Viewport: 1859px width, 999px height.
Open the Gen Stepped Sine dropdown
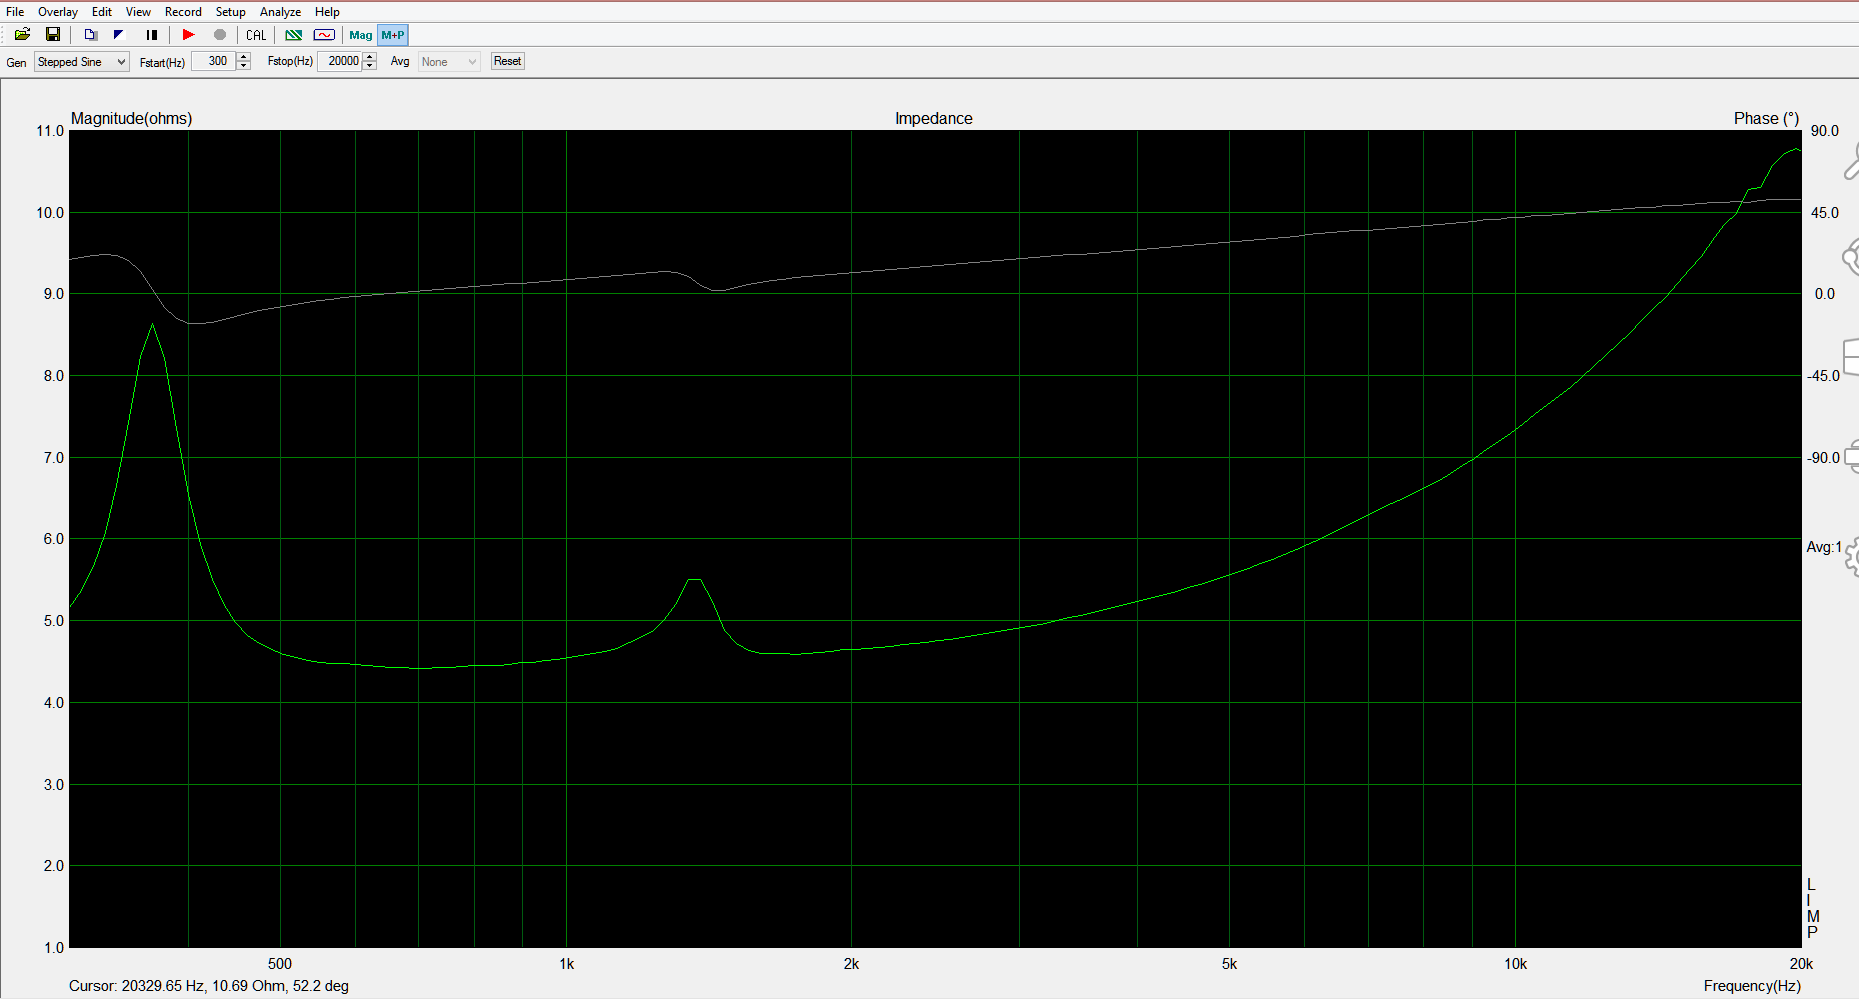click(82, 62)
